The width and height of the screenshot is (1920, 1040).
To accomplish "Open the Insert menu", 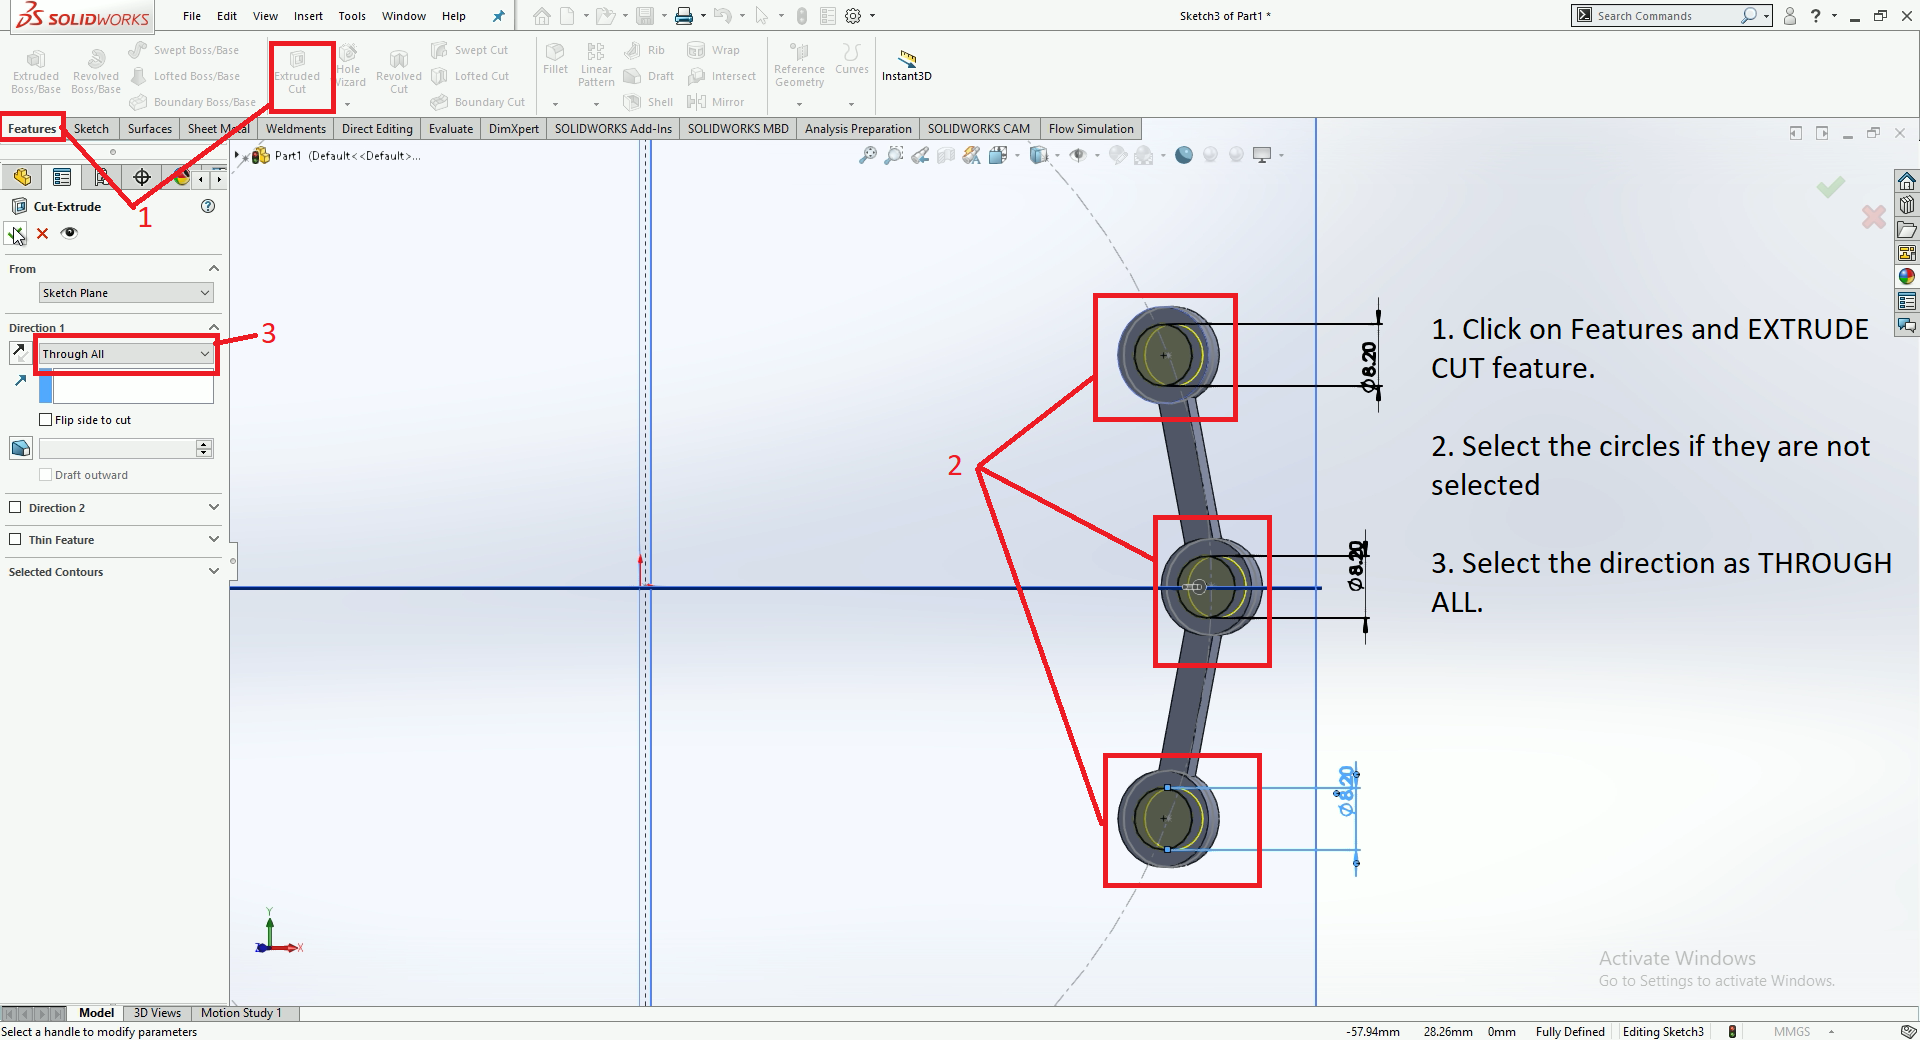I will click(x=308, y=16).
